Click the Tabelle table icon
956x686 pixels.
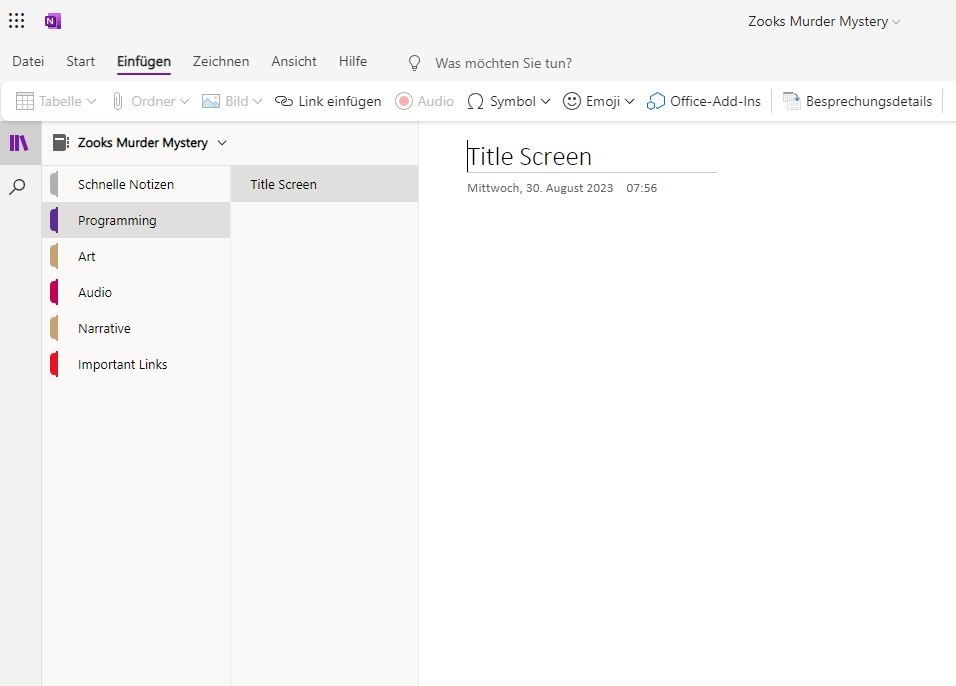click(x=24, y=101)
